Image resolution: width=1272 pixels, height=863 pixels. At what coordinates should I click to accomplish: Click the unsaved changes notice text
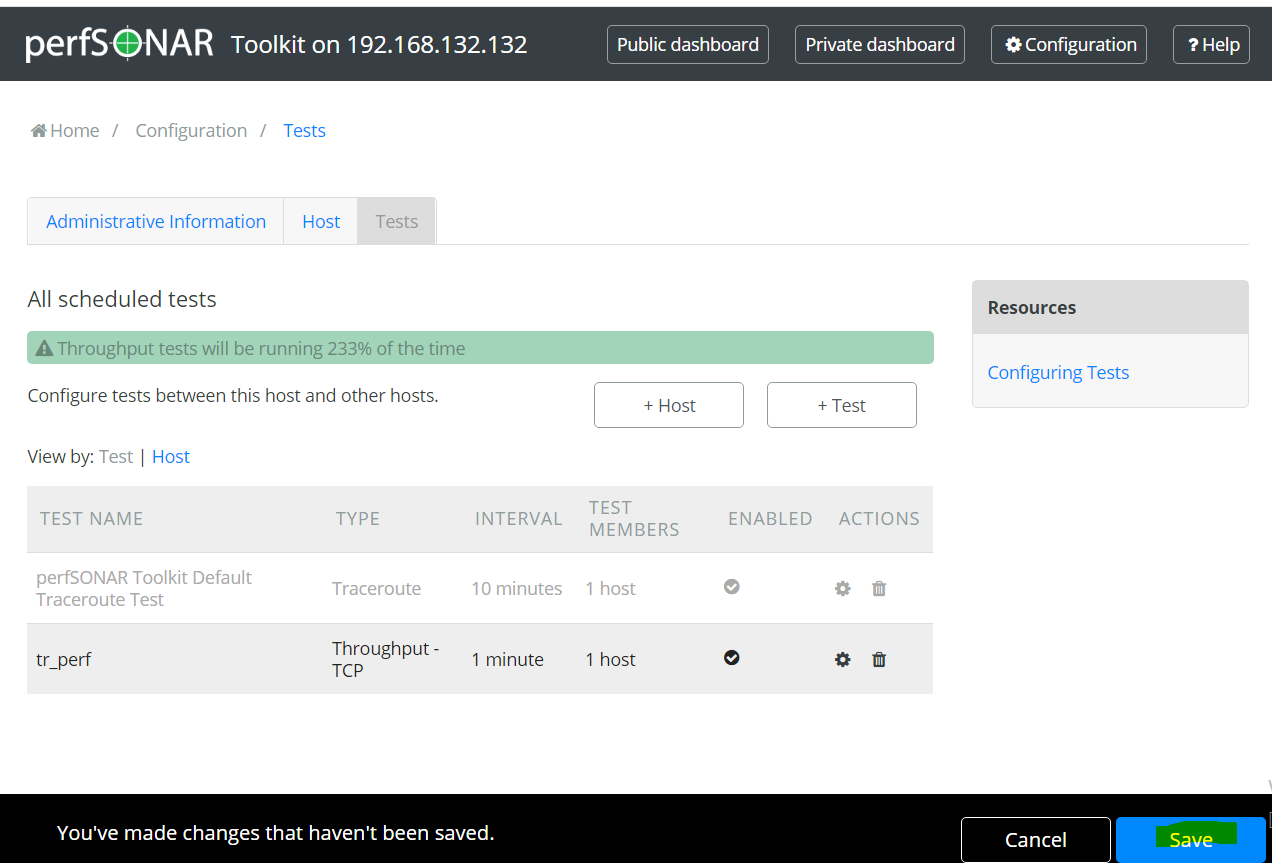(x=276, y=832)
